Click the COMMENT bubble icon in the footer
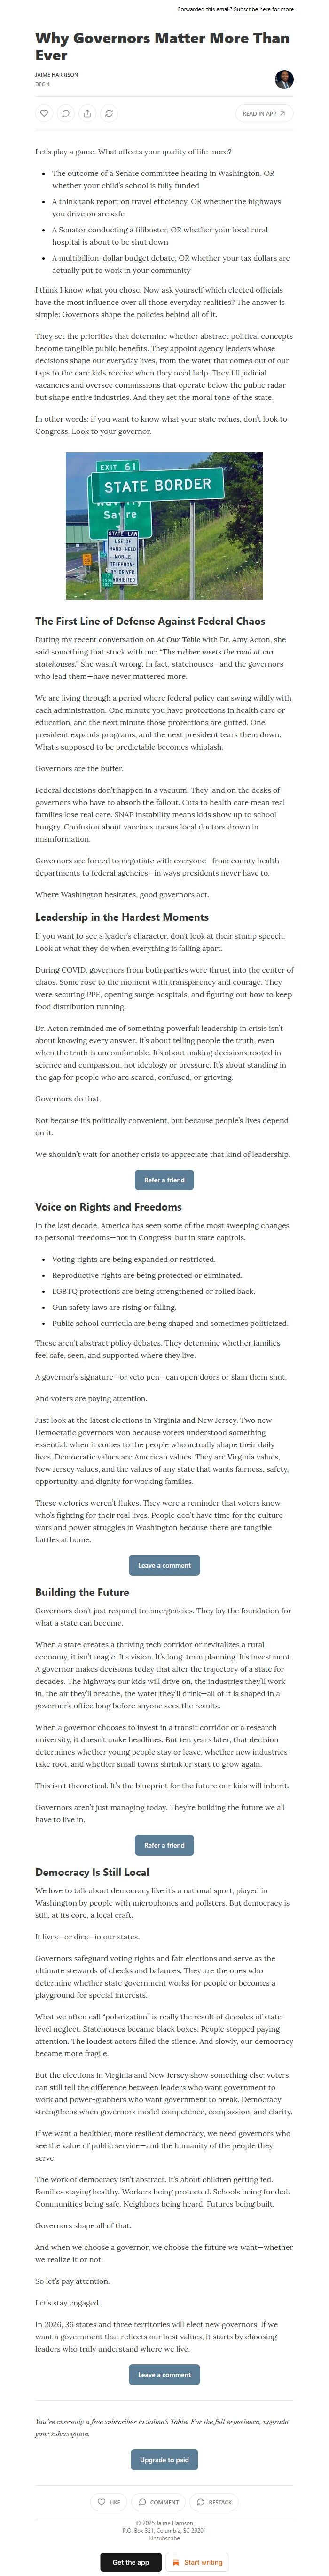The height and width of the screenshot is (2576, 329). [x=142, y=2501]
